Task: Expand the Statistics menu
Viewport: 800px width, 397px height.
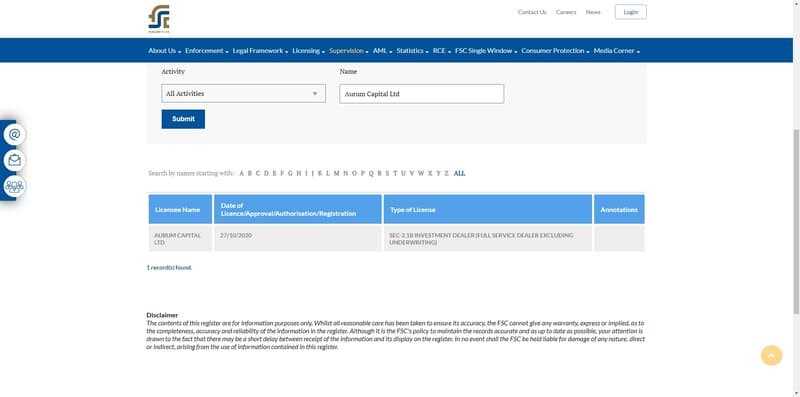Action: [412, 51]
